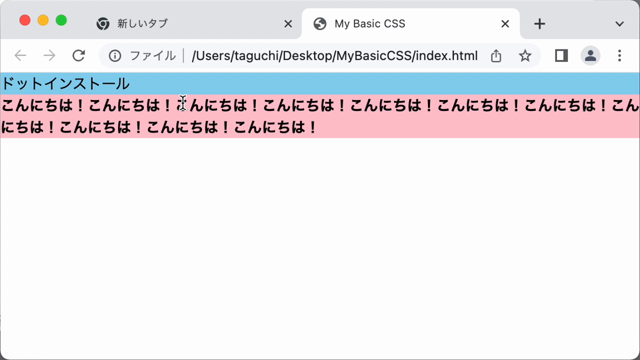This screenshot has width=640, height=360.
Task: Open site info icon beside ファイル
Action: (x=115, y=56)
